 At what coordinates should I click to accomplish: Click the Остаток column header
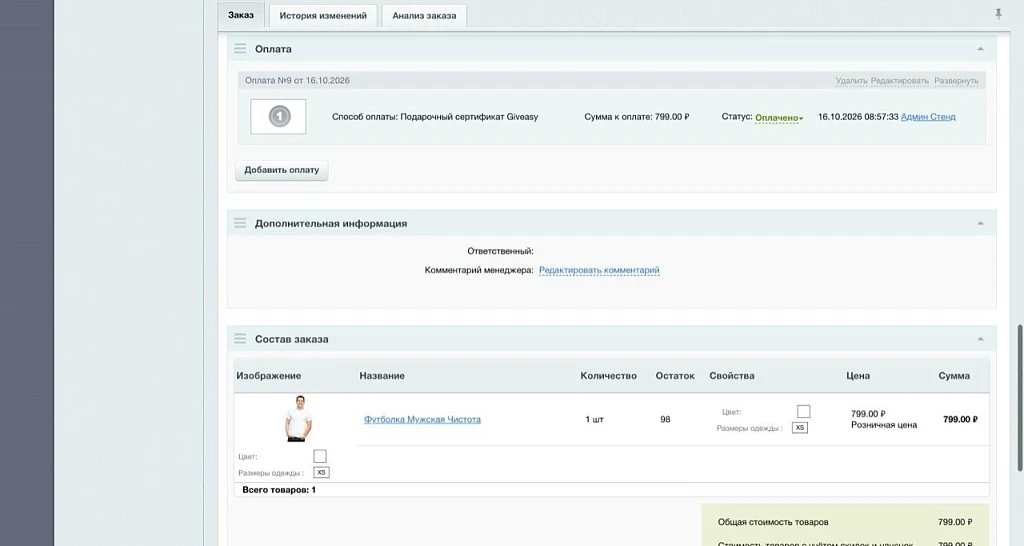675,376
